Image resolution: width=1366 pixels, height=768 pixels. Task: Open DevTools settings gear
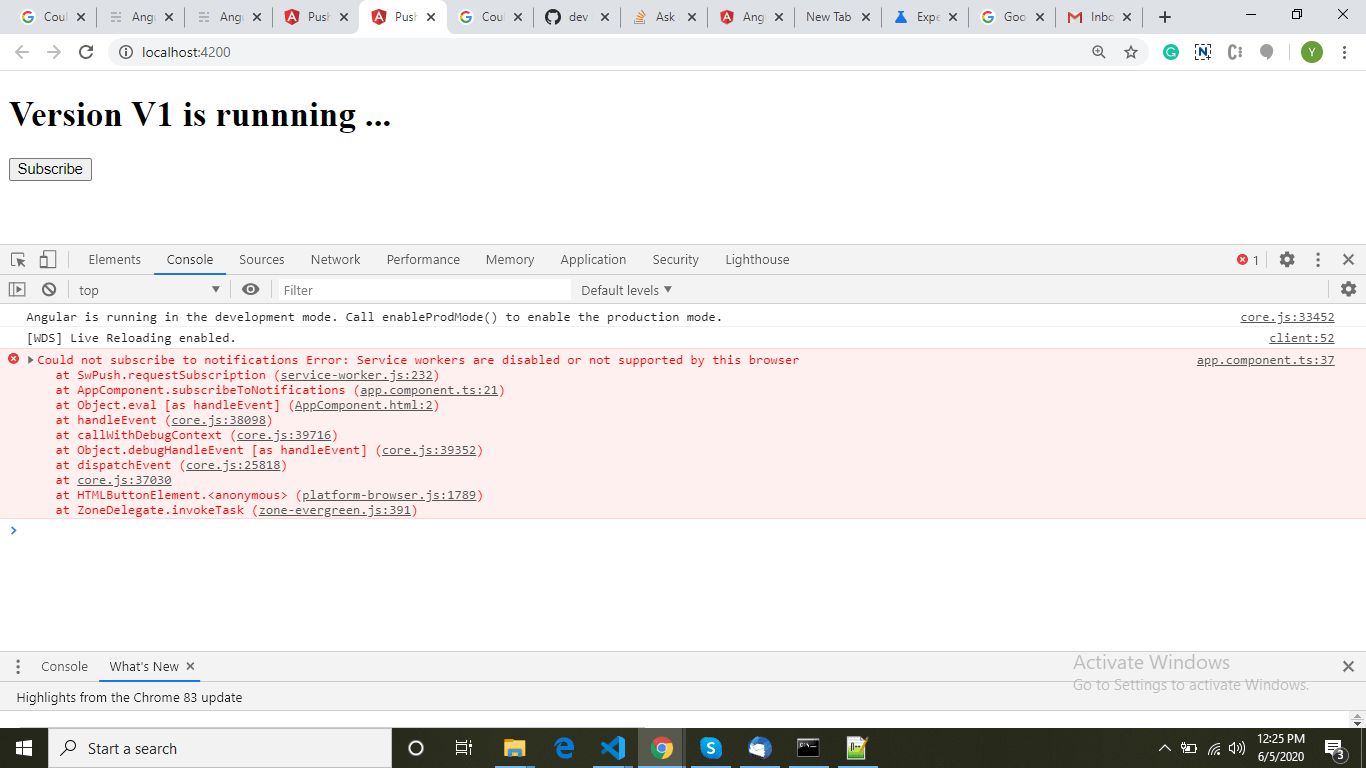[x=1286, y=259]
